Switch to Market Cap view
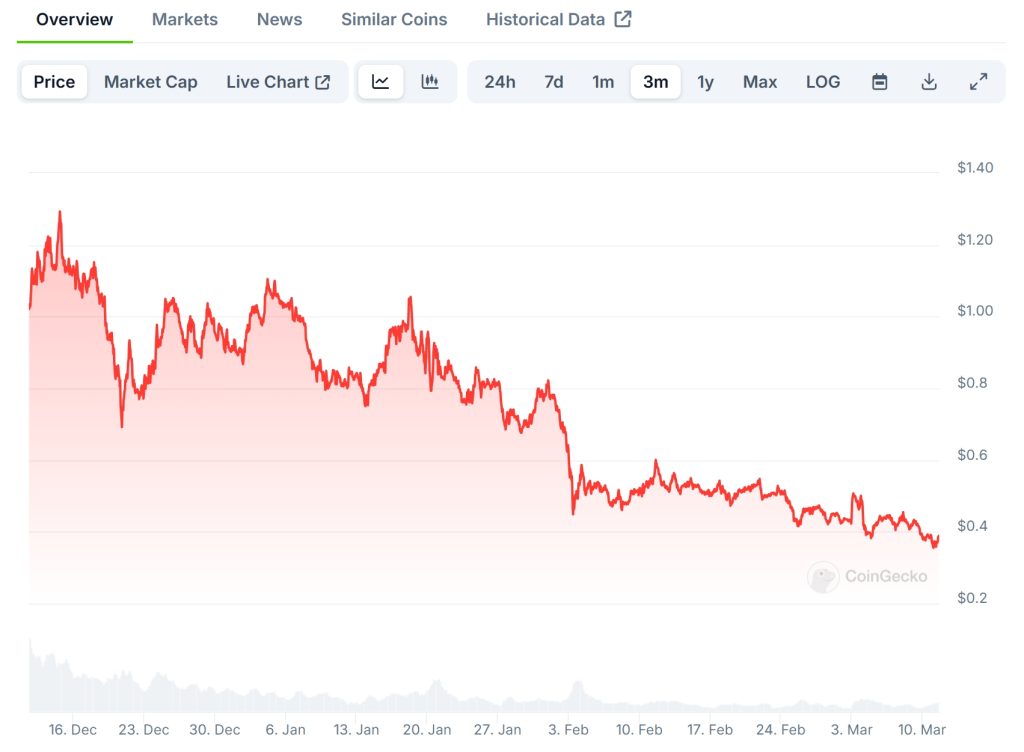1024x752 pixels. coord(150,82)
